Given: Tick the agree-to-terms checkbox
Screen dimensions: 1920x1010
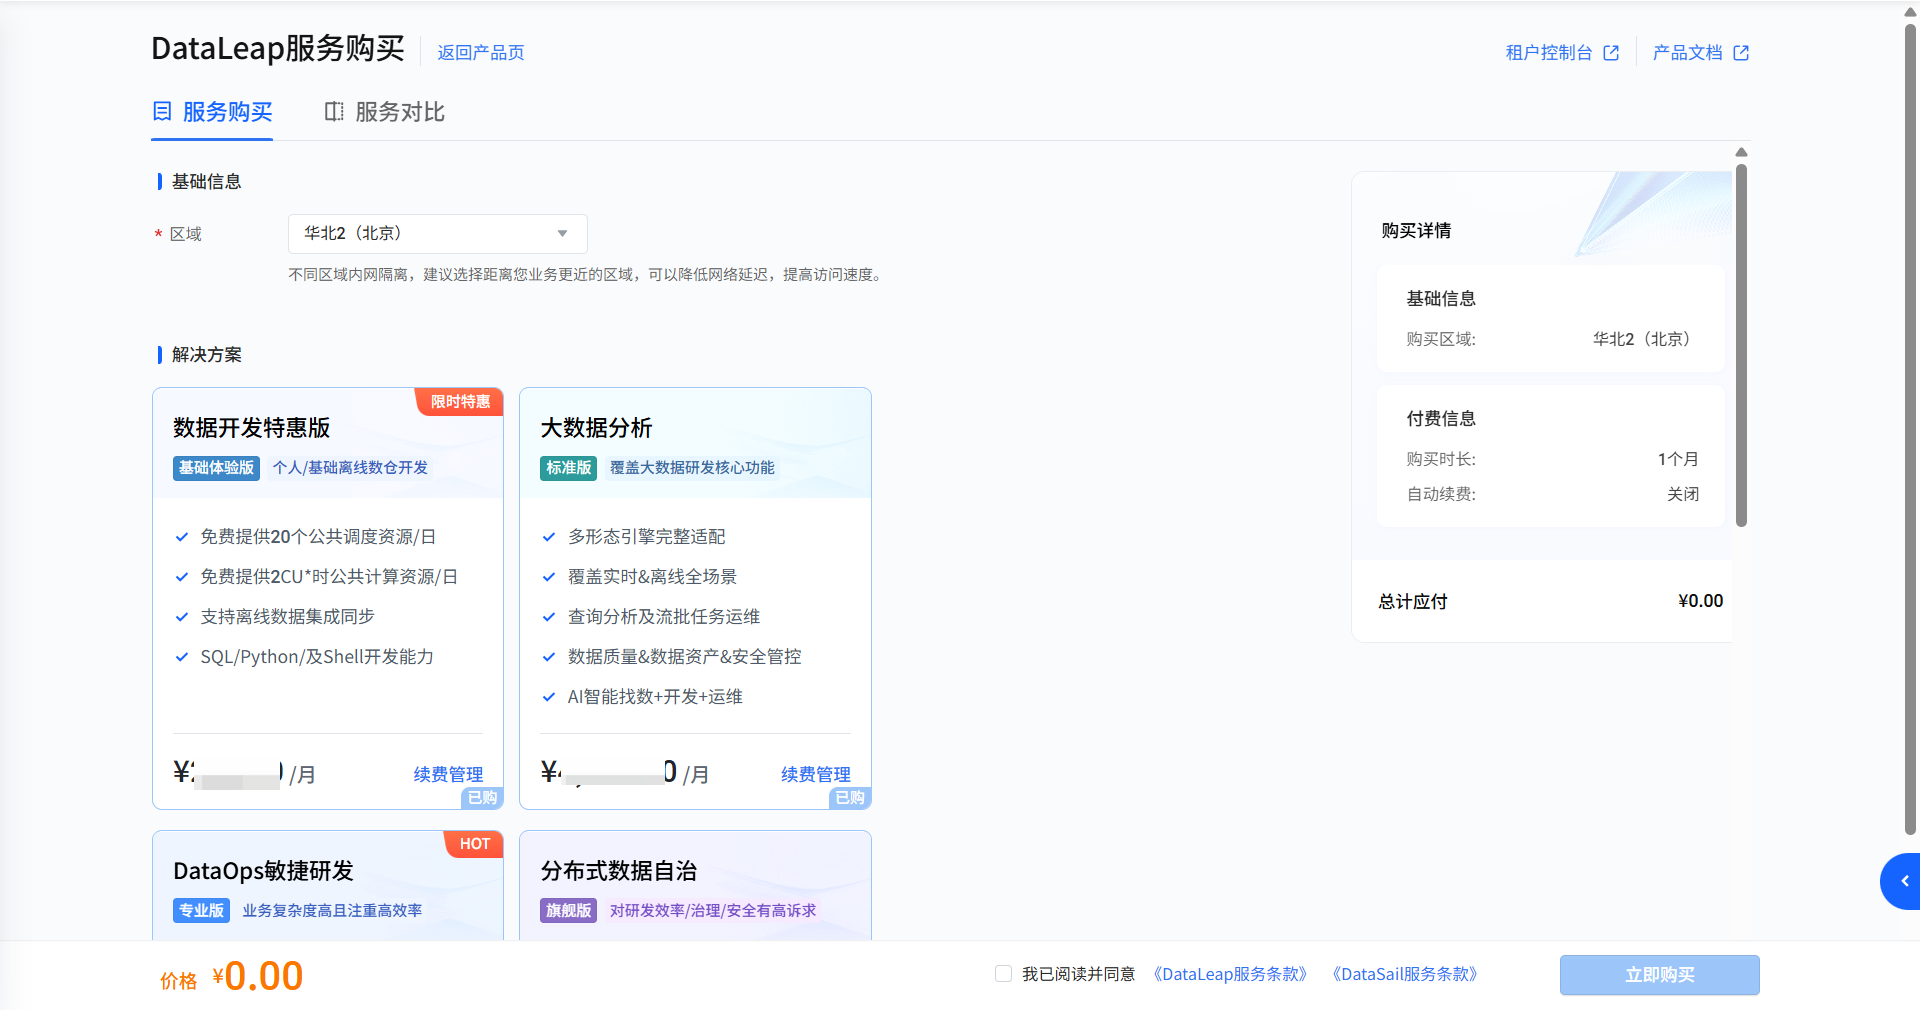Looking at the screenshot, I should point(1003,974).
